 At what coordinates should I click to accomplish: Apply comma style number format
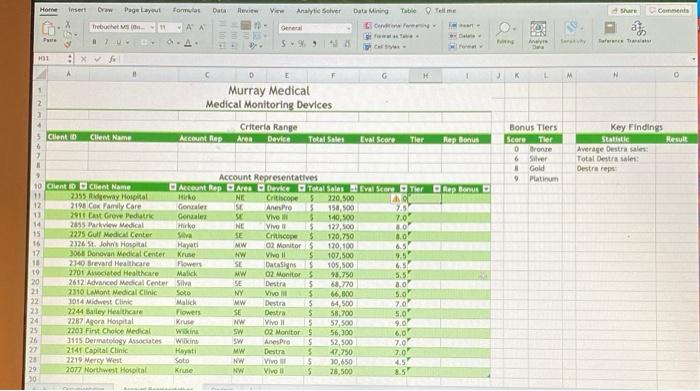(x=315, y=44)
